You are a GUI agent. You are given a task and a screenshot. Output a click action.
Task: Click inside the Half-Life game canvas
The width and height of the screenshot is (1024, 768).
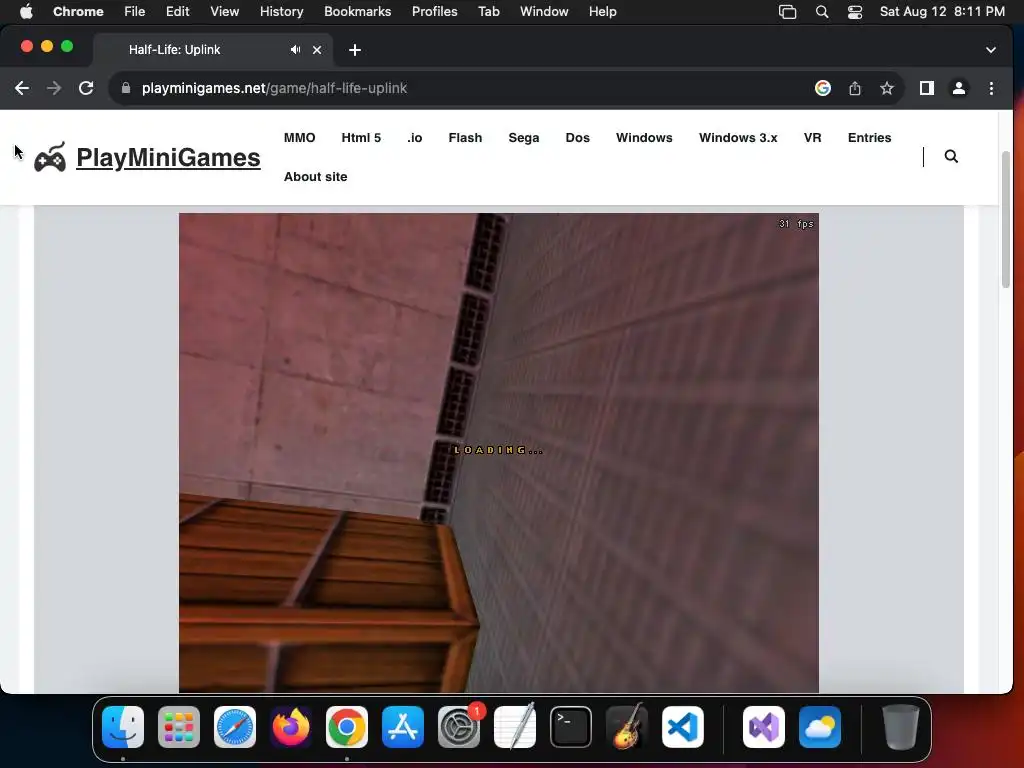pyautogui.click(x=498, y=453)
